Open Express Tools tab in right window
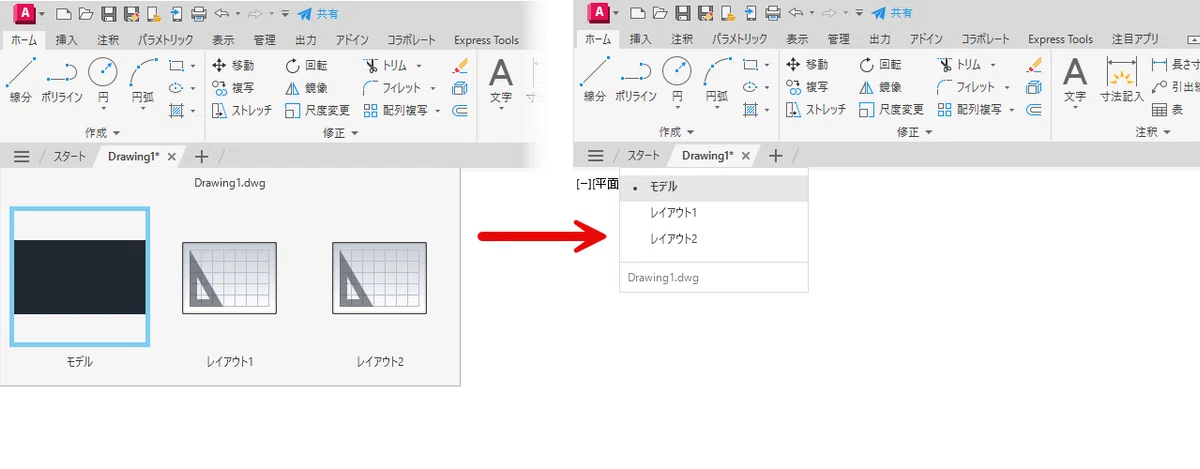This screenshot has width=1200, height=469. pos(1060,40)
